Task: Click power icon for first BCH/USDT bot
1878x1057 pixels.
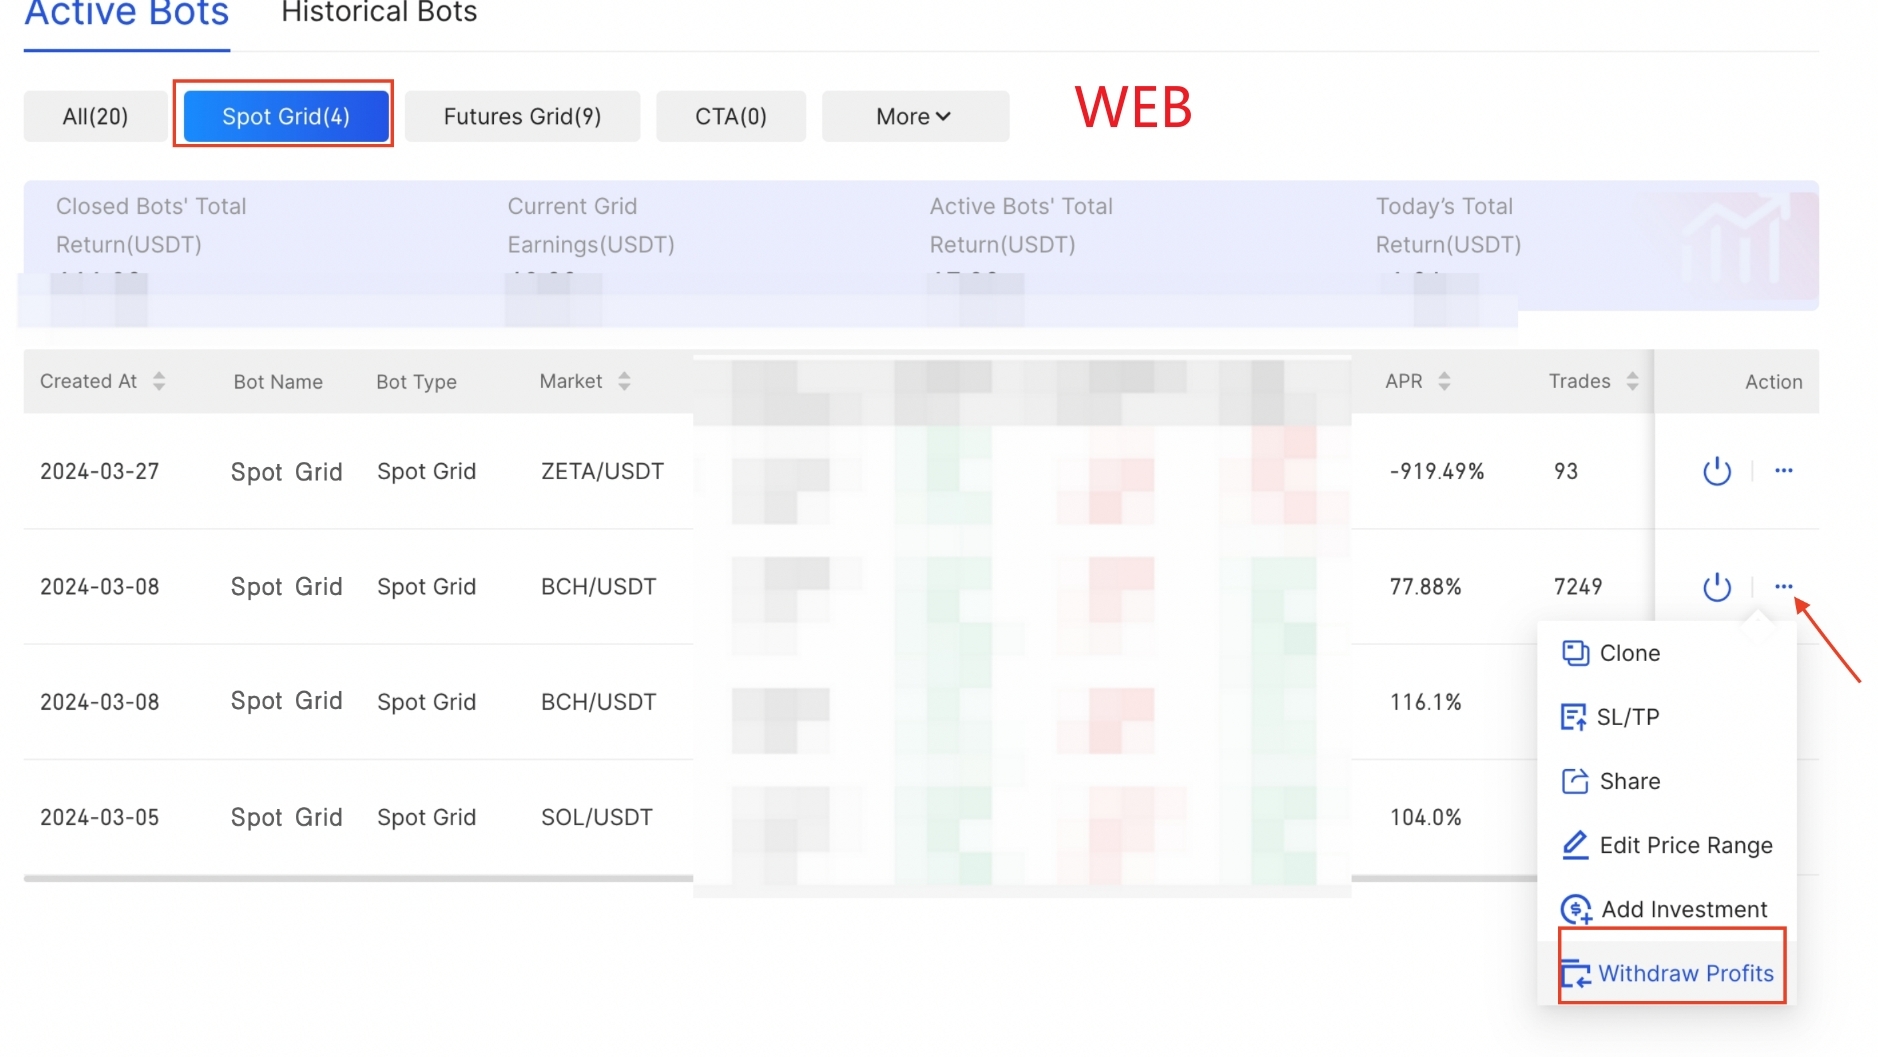Action: click(x=1716, y=587)
